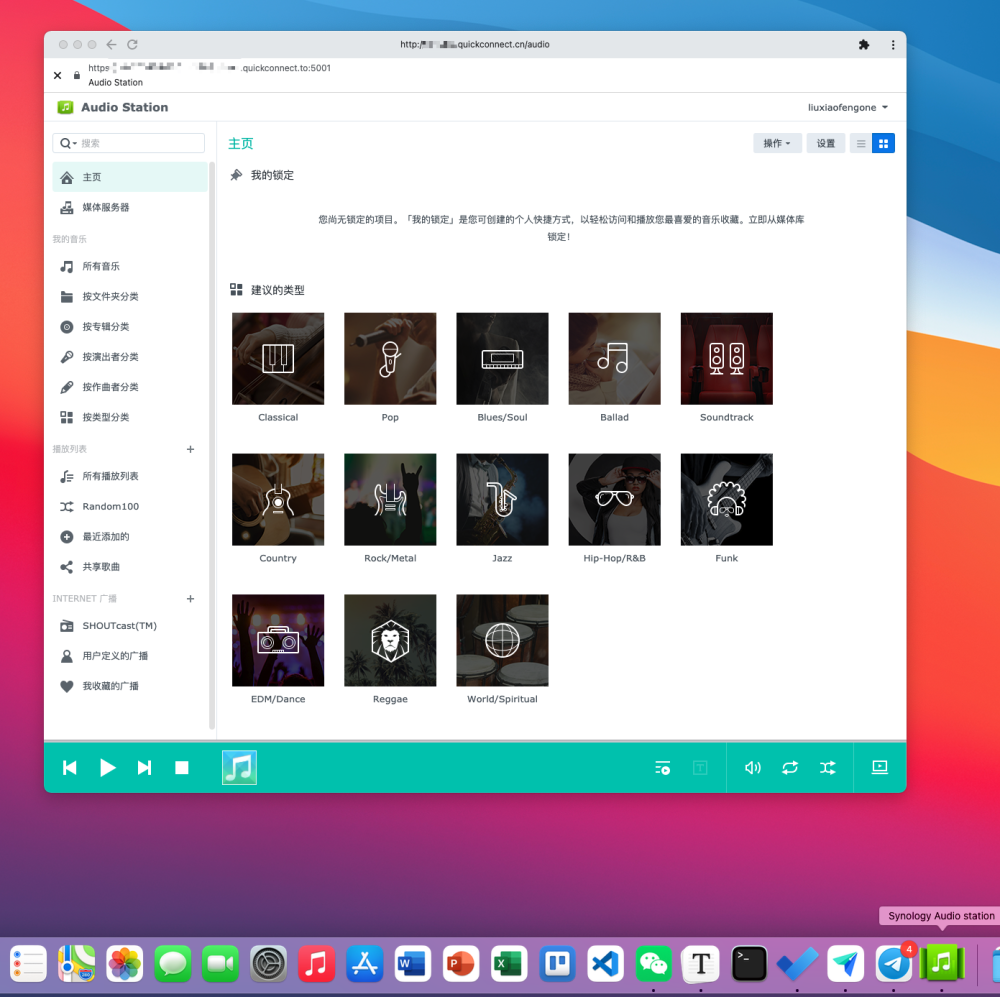Browse 按类型分类 in the sidebar
The width and height of the screenshot is (1000, 997).
click(x=129, y=417)
